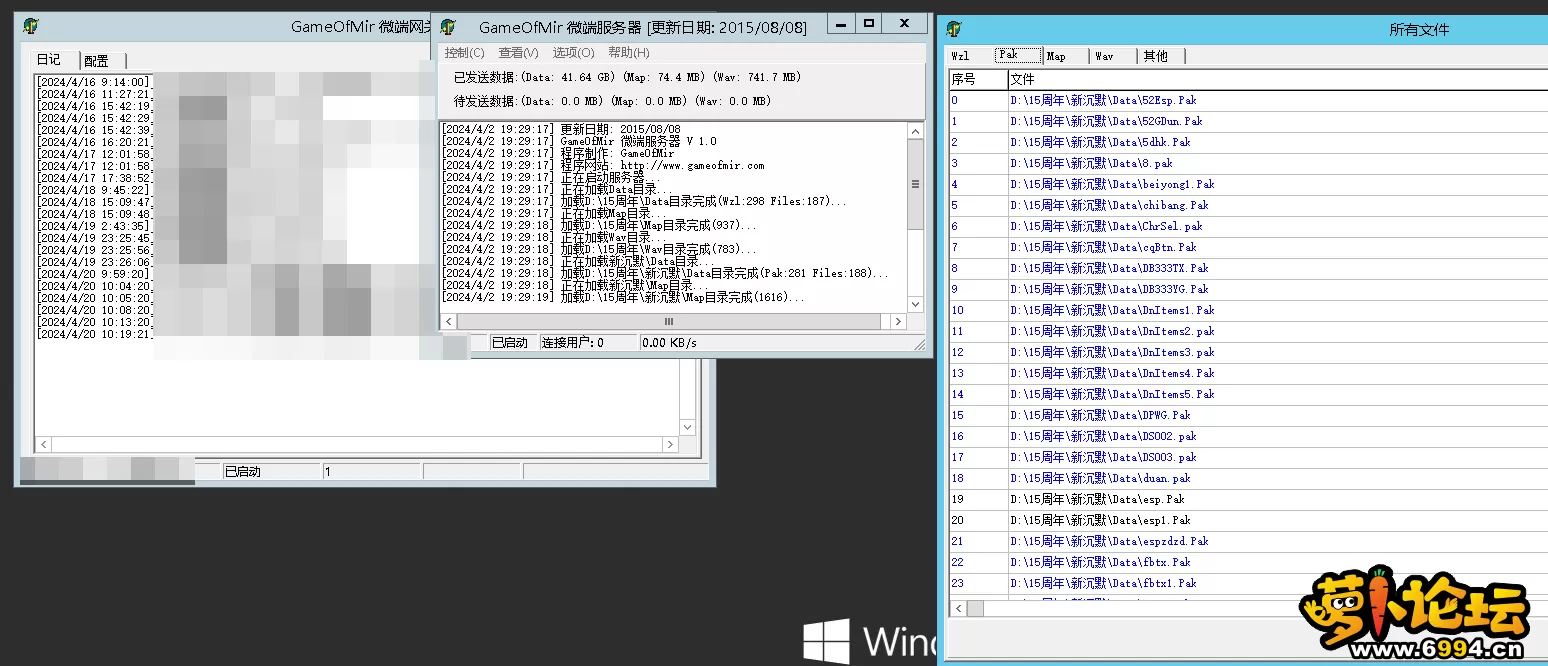Click 已启动 status in gateway window
This screenshot has width=1548, height=666.
pyautogui.click(x=270, y=471)
